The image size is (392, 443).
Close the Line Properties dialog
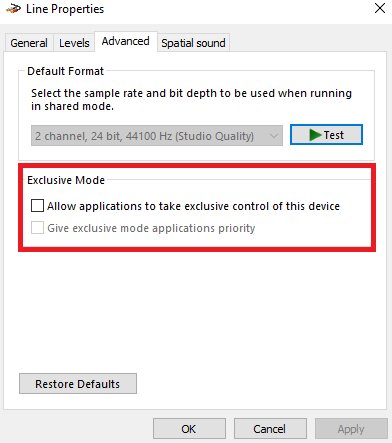pyautogui.click(x=380, y=8)
